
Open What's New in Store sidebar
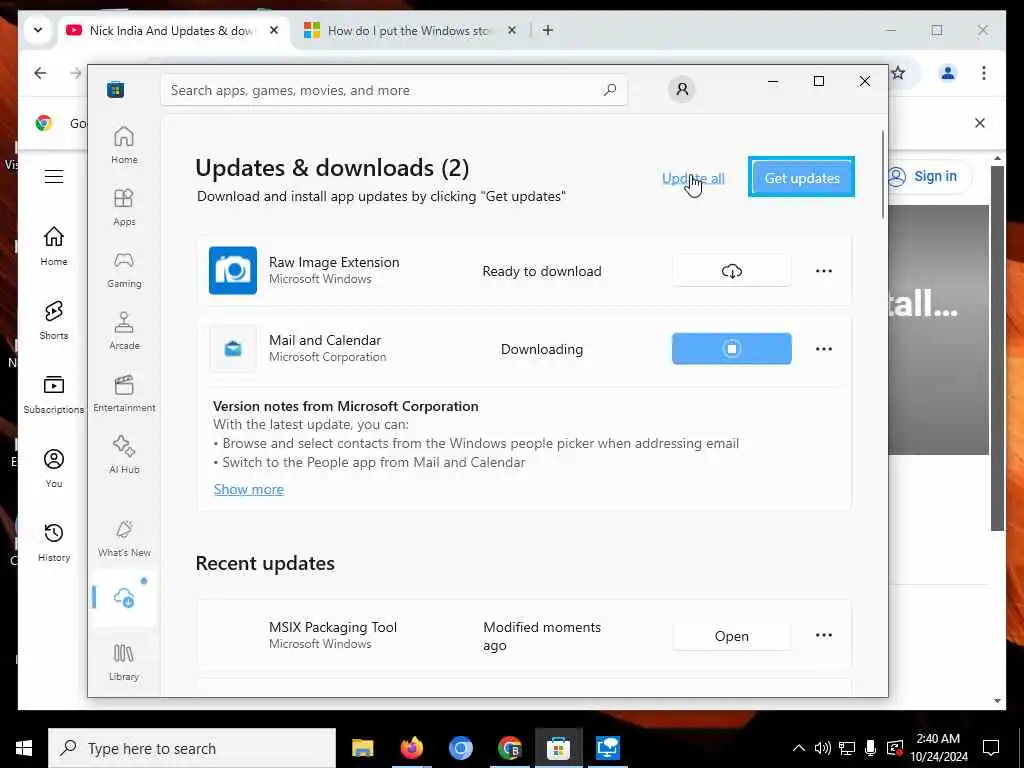point(124,539)
